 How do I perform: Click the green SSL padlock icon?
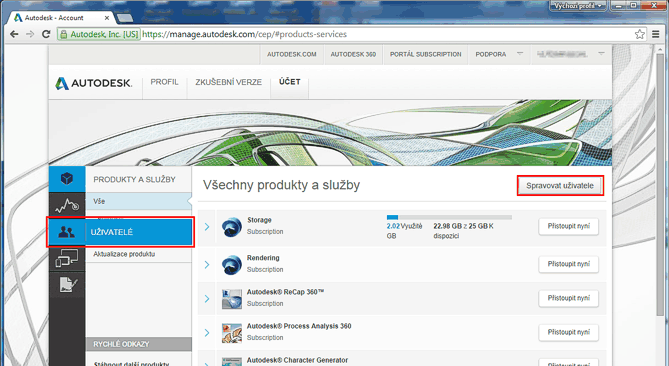pos(63,35)
